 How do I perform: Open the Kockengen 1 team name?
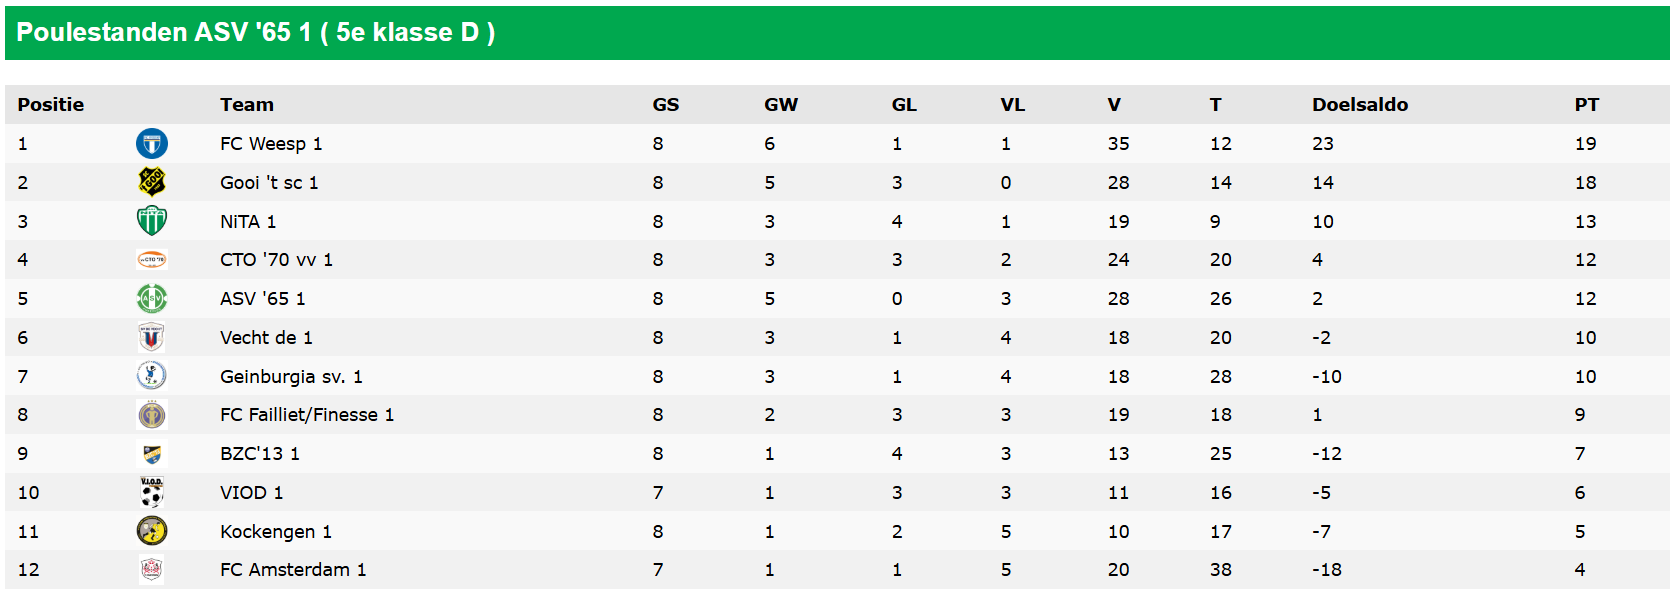click(276, 532)
